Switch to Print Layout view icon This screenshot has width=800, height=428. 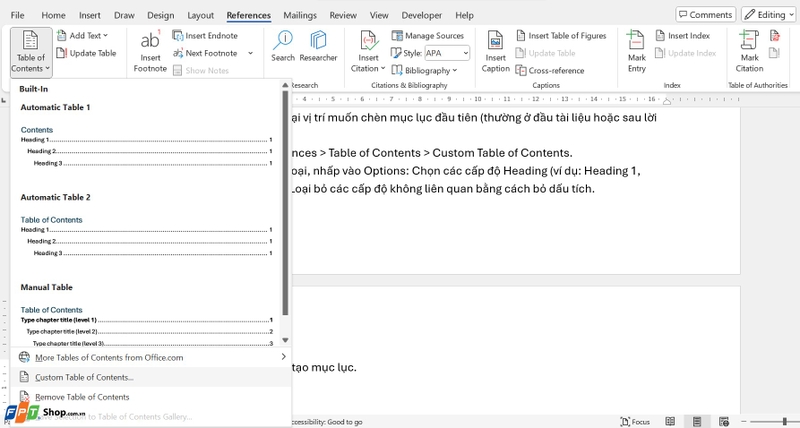[x=697, y=421]
